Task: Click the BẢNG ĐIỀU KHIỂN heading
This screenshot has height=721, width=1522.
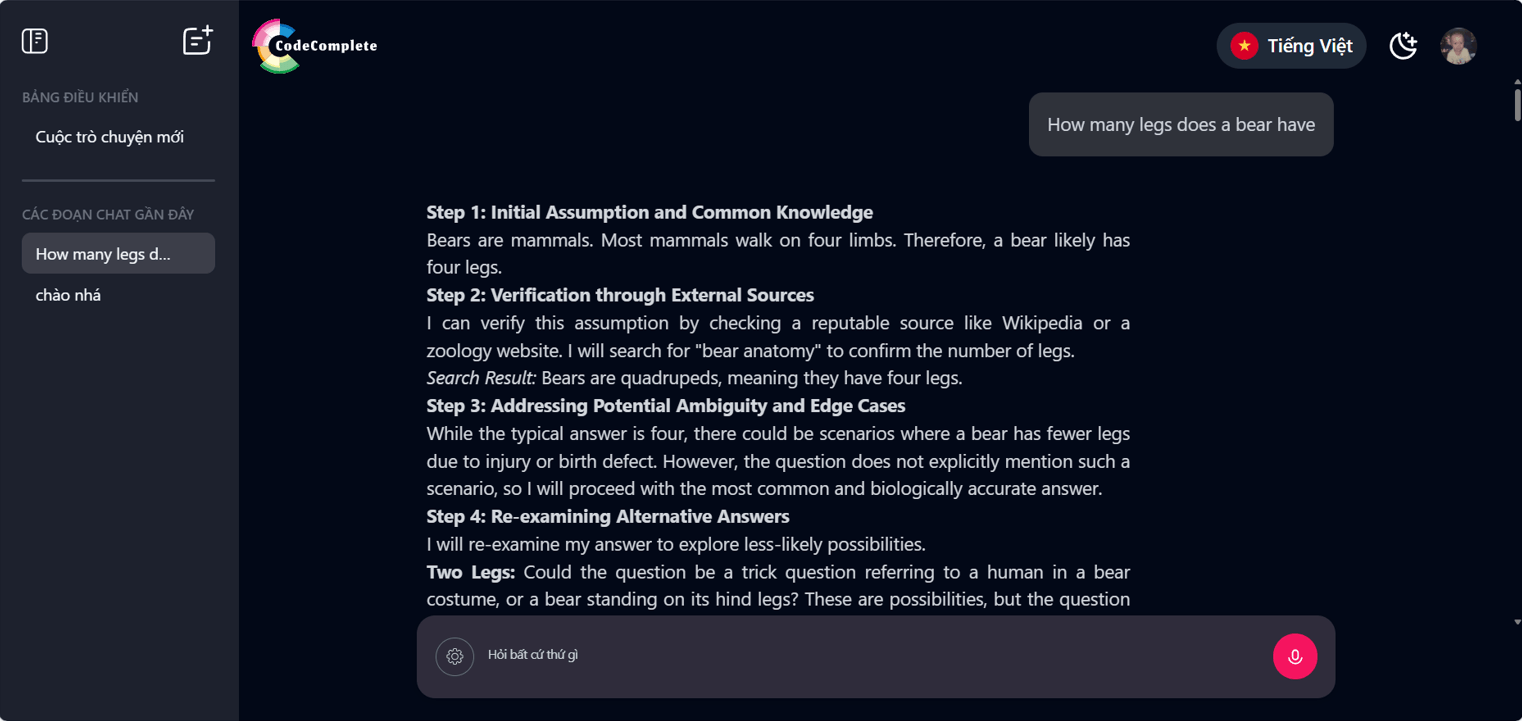Action: coord(80,97)
